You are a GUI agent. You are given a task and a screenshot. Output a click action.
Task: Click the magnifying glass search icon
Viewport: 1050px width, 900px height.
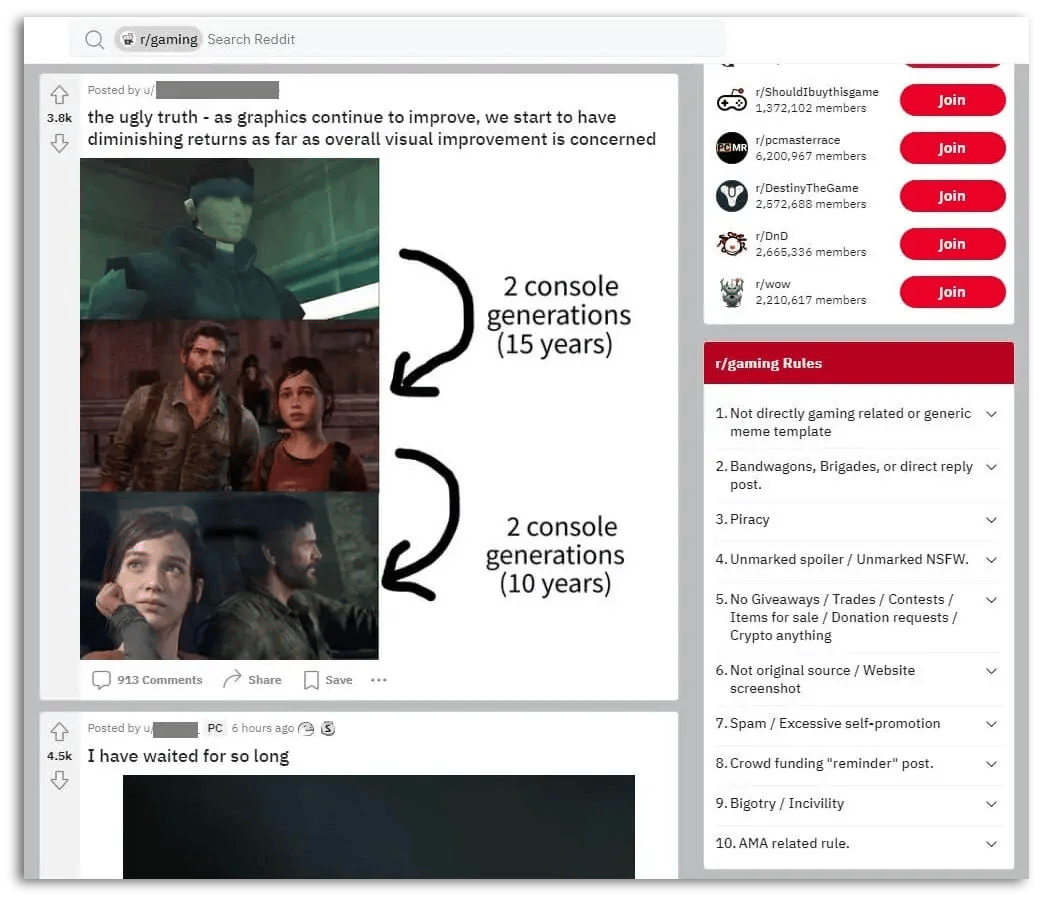click(94, 39)
